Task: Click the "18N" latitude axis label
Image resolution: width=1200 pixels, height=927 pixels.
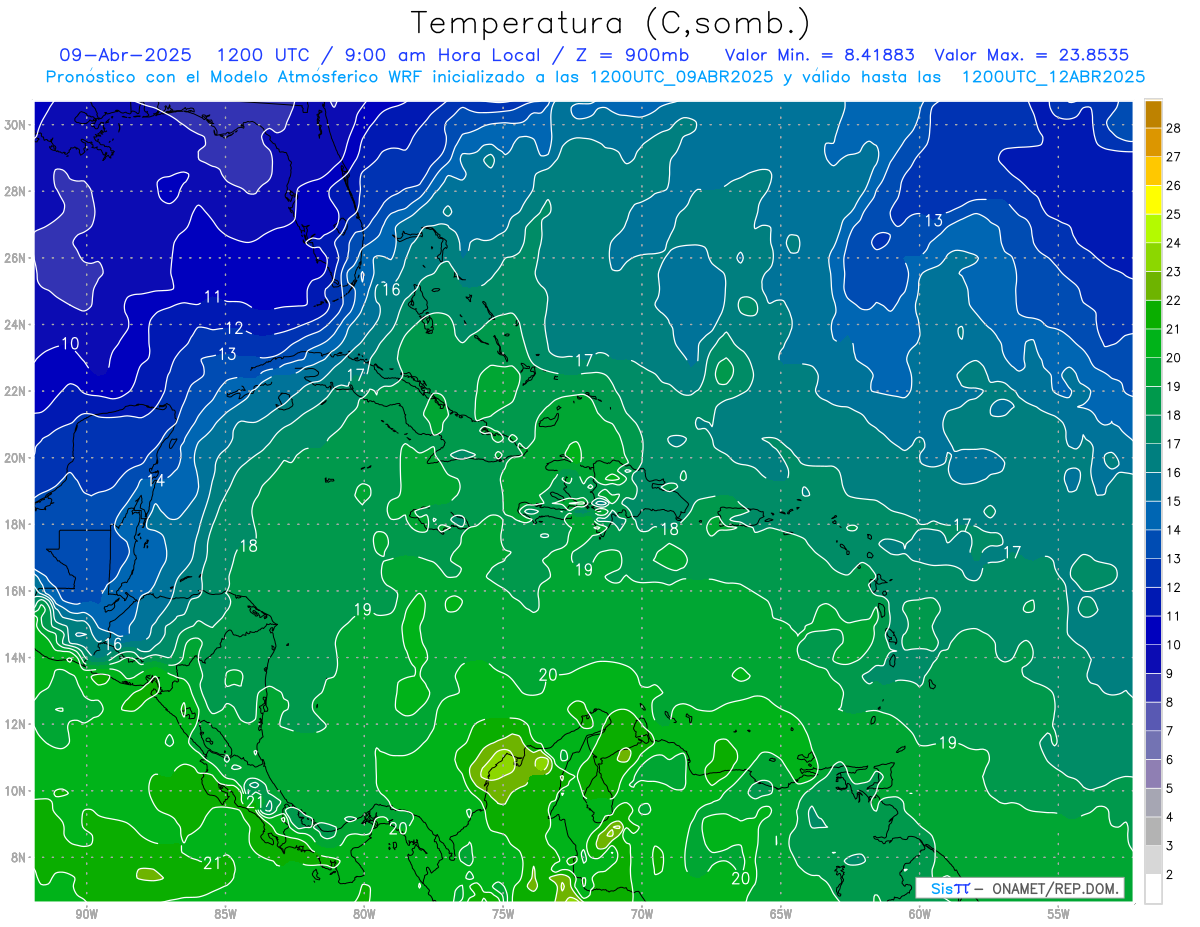Action: point(16,524)
